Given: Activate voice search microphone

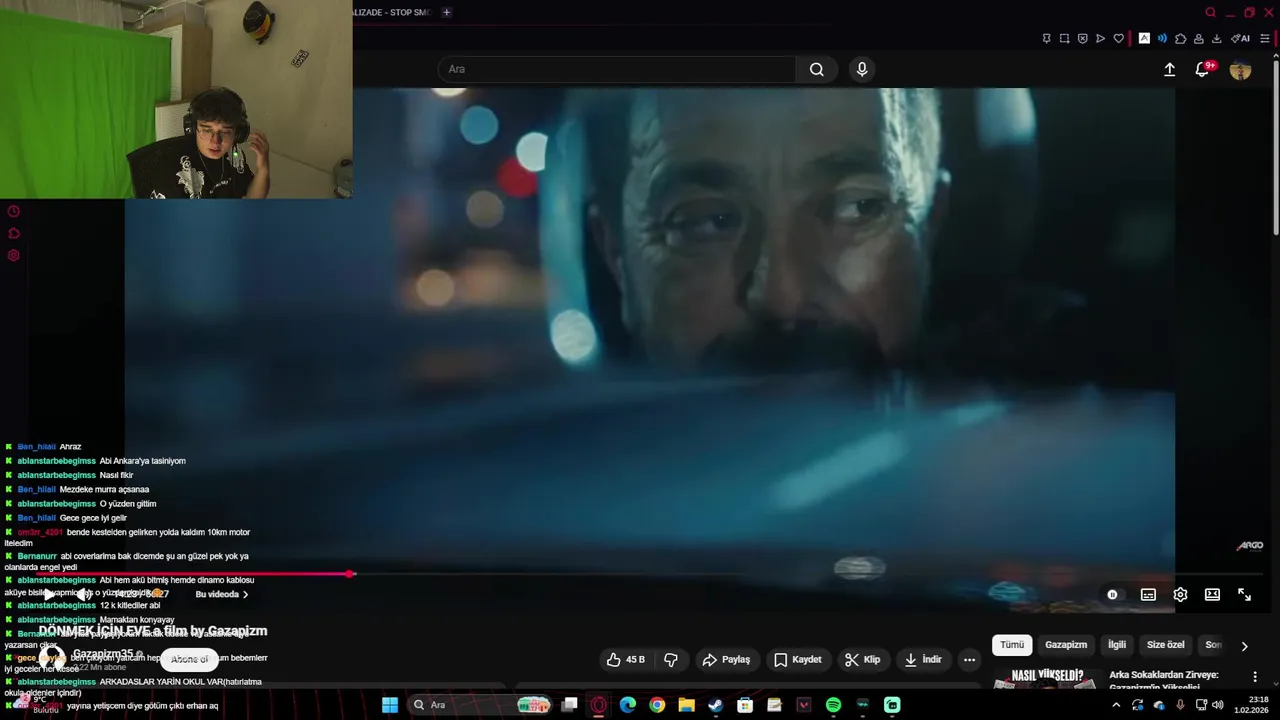Looking at the screenshot, I should click(x=862, y=69).
